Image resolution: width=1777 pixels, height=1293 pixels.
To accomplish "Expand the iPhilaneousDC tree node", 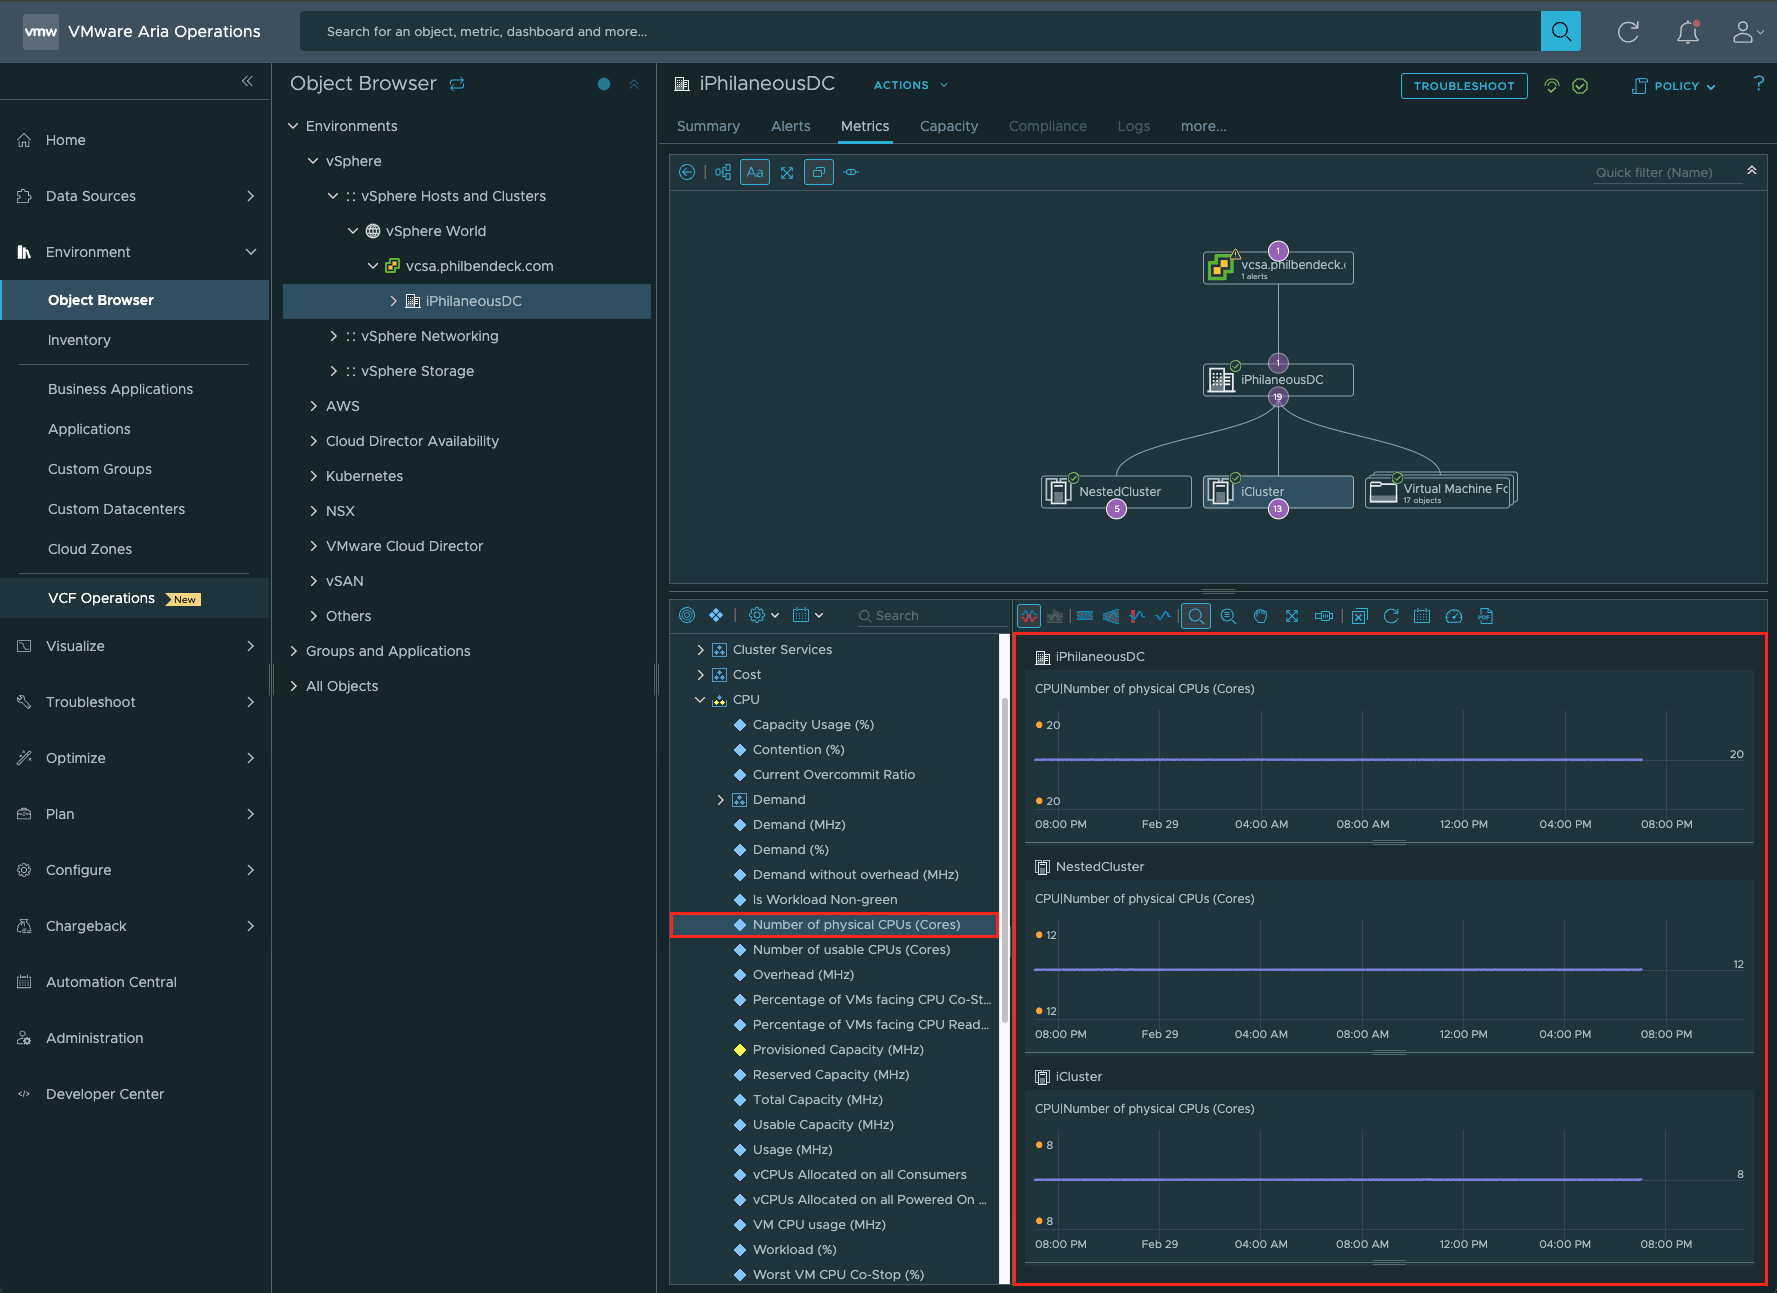I will click(x=393, y=301).
